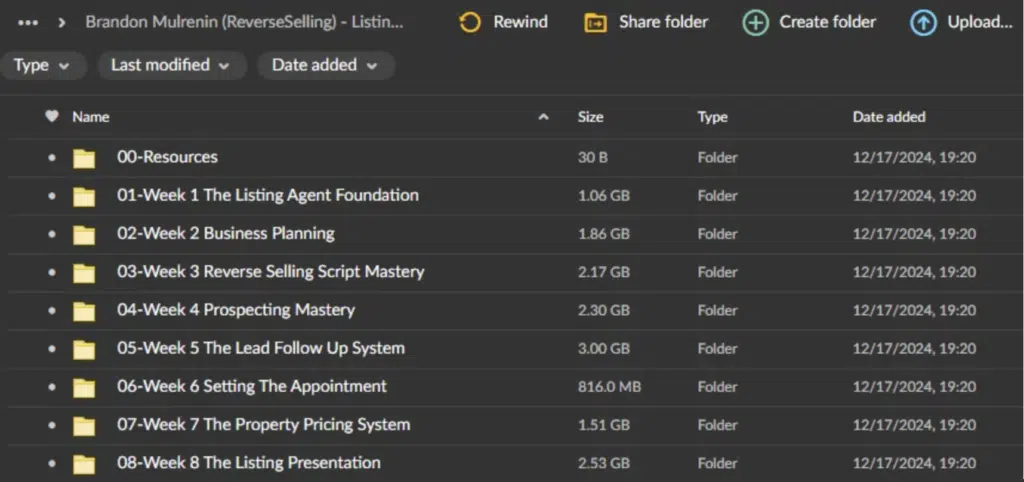Open 05-Week 5 The Lead Follow Up System
The width and height of the screenshot is (1024, 482).
(261, 348)
